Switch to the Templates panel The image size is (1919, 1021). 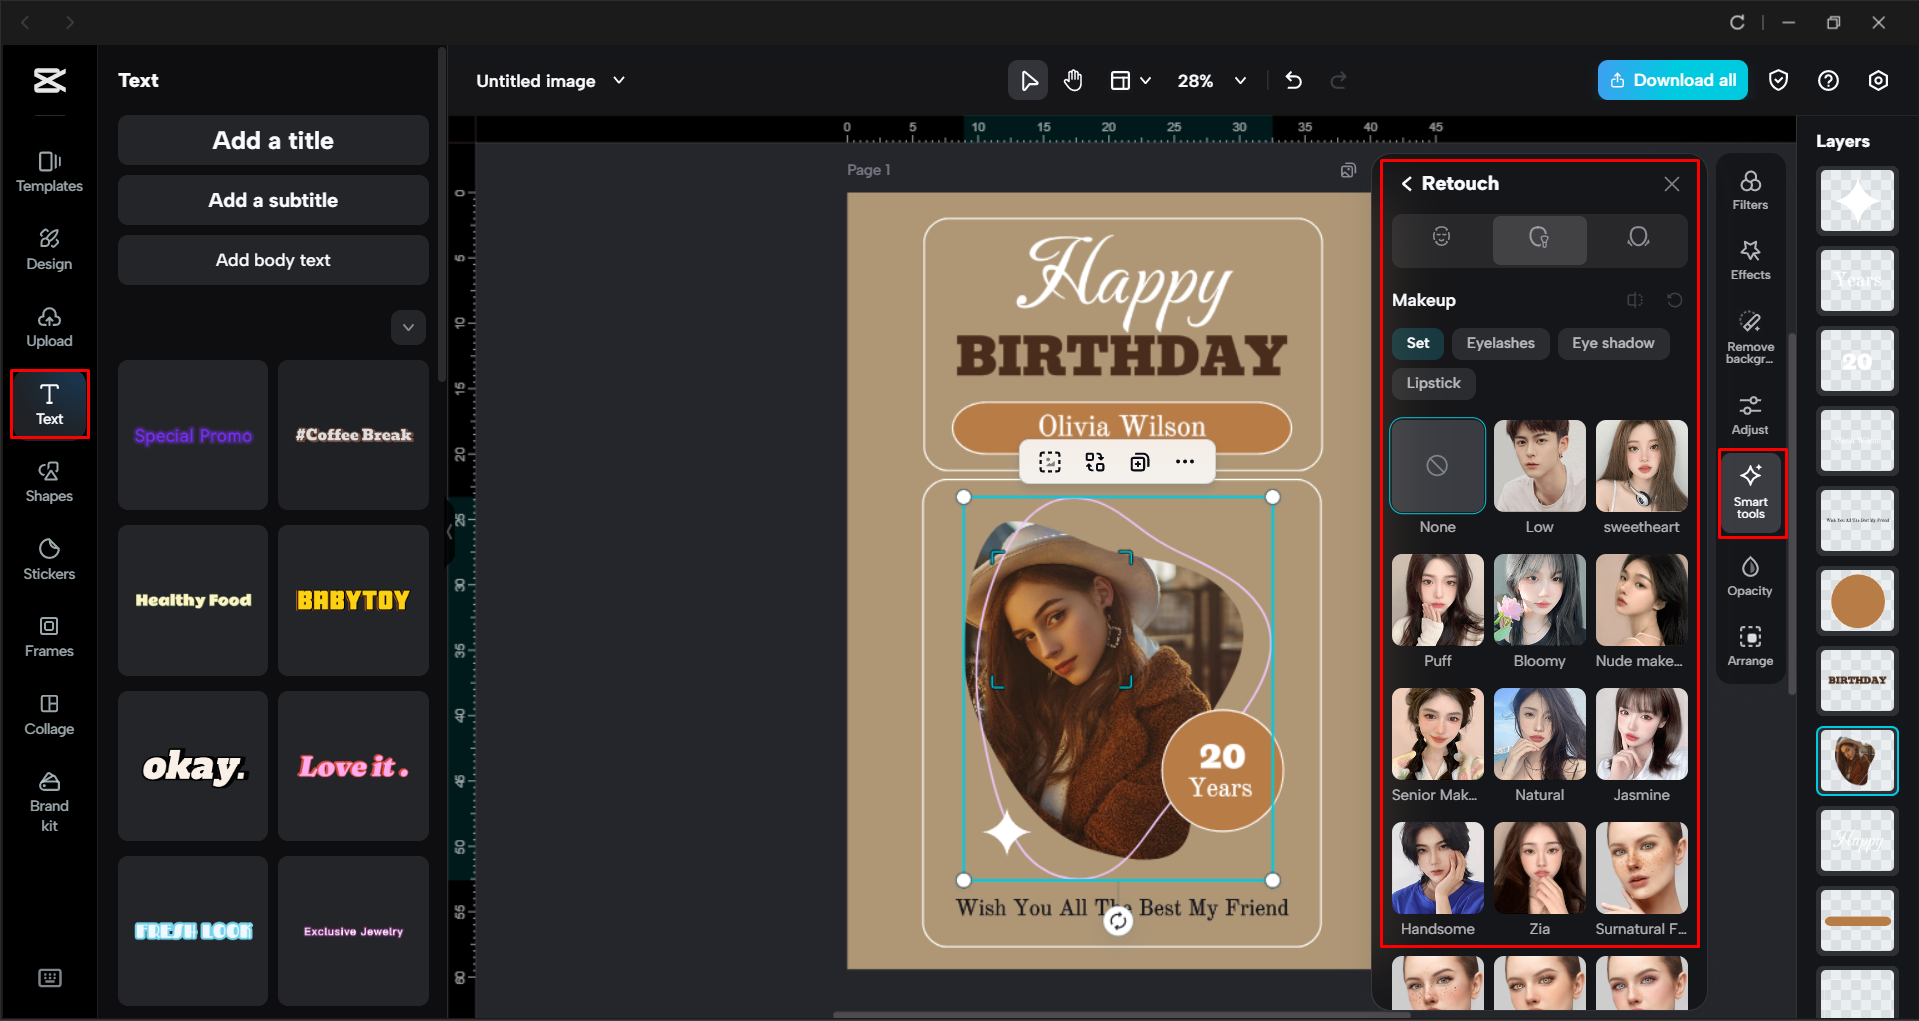(x=48, y=171)
